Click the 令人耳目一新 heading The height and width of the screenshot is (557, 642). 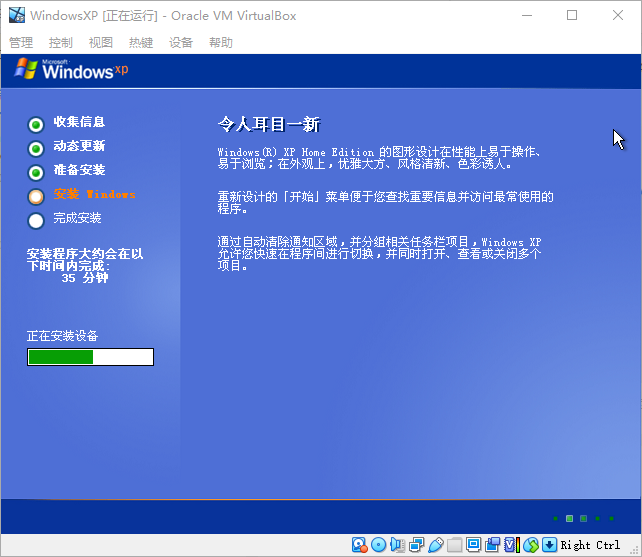[269, 124]
